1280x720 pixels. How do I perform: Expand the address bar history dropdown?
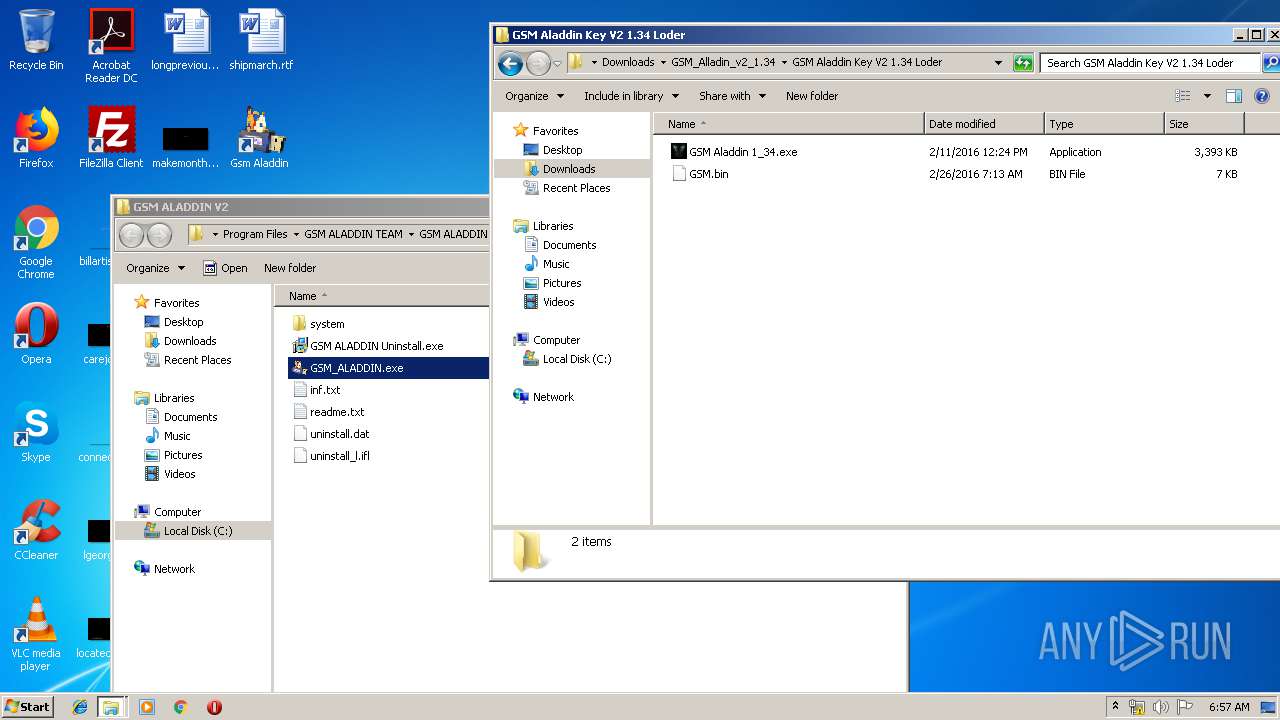[x=998, y=63]
